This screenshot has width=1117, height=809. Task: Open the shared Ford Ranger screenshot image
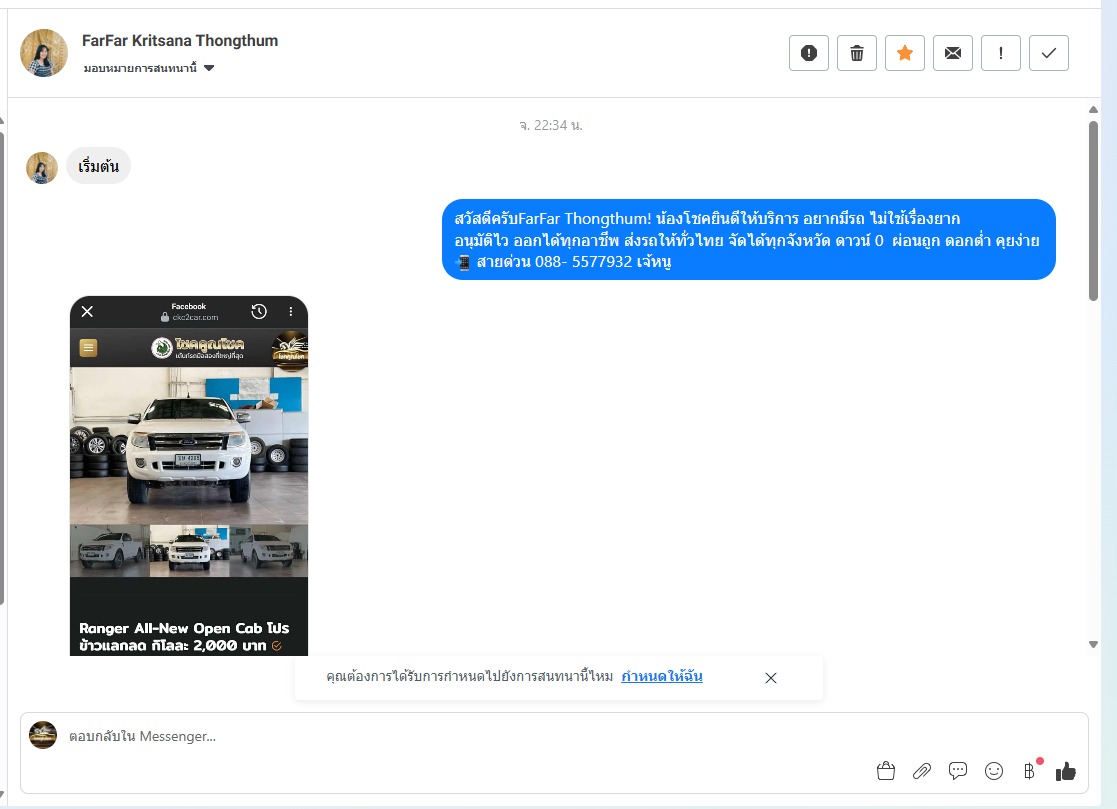pyautogui.click(x=189, y=476)
